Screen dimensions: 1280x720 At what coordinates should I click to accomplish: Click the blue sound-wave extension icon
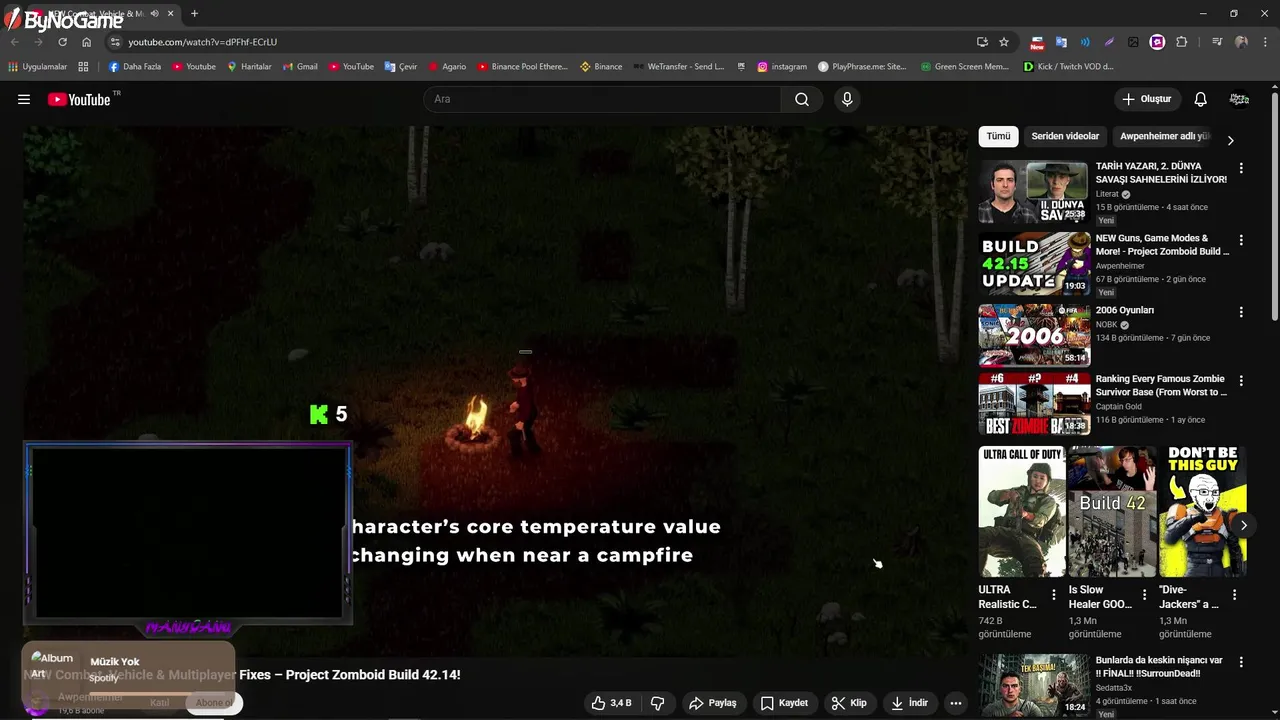tap(1085, 42)
